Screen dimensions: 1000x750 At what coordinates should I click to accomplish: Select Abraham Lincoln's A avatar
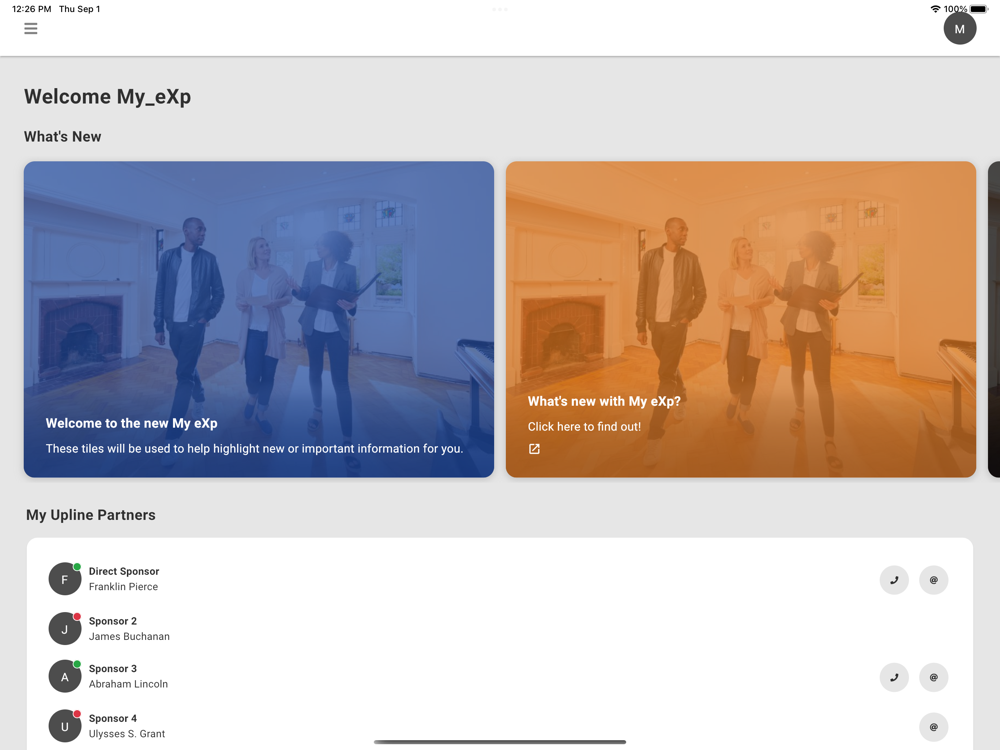click(64, 677)
